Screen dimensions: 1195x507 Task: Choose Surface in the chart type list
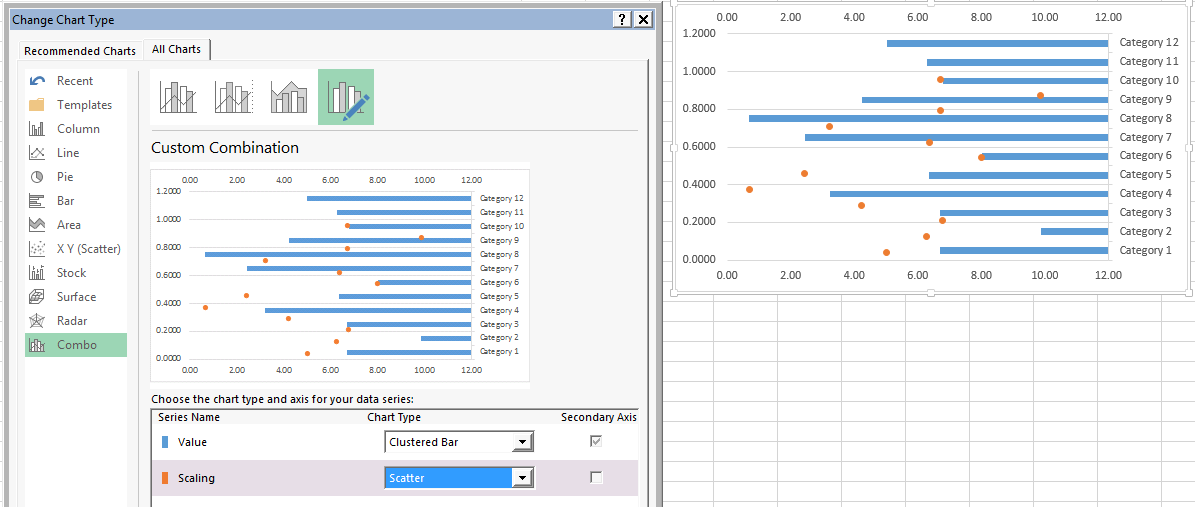[x=76, y=297]
